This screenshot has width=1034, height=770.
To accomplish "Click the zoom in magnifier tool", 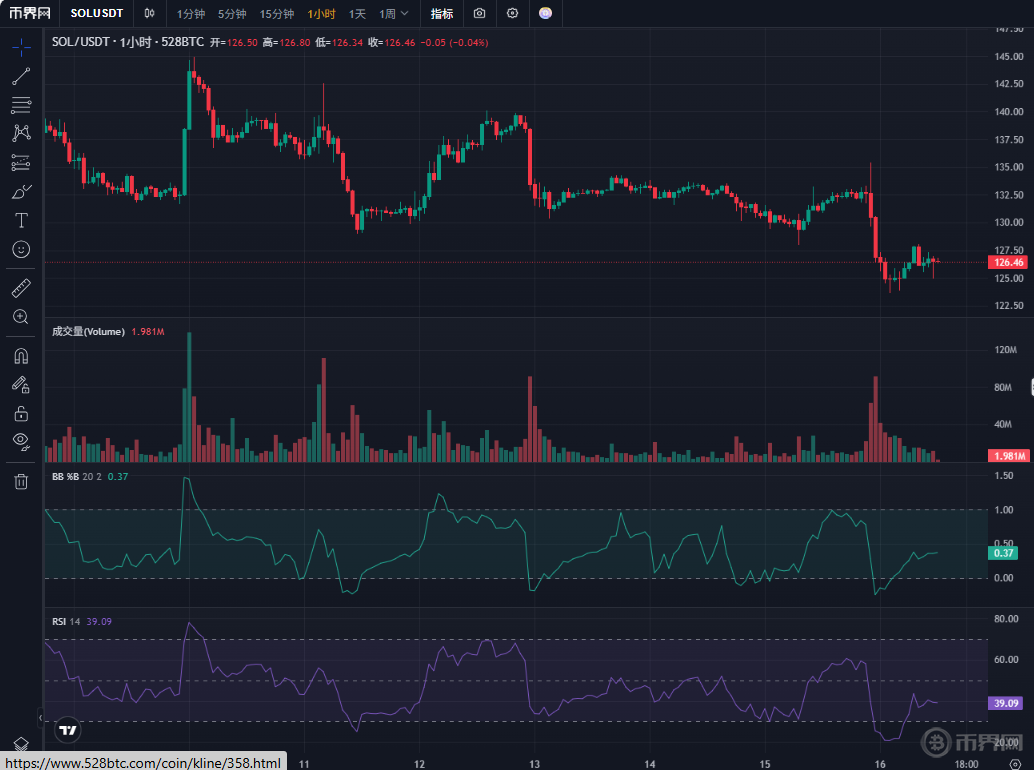I will (21, 317).
